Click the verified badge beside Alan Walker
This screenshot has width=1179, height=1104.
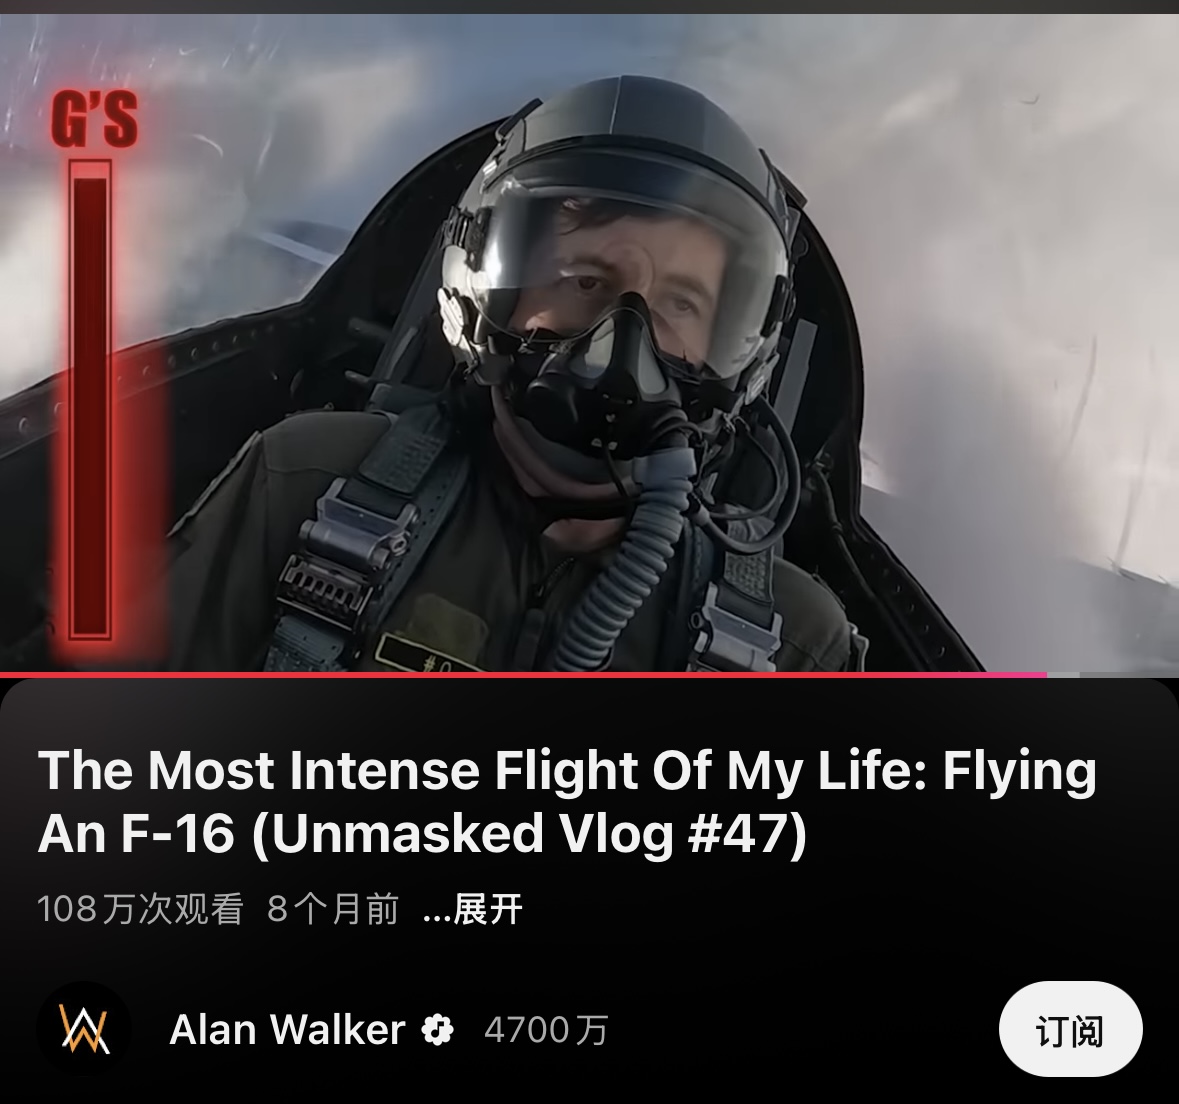tap(438, 1030)
